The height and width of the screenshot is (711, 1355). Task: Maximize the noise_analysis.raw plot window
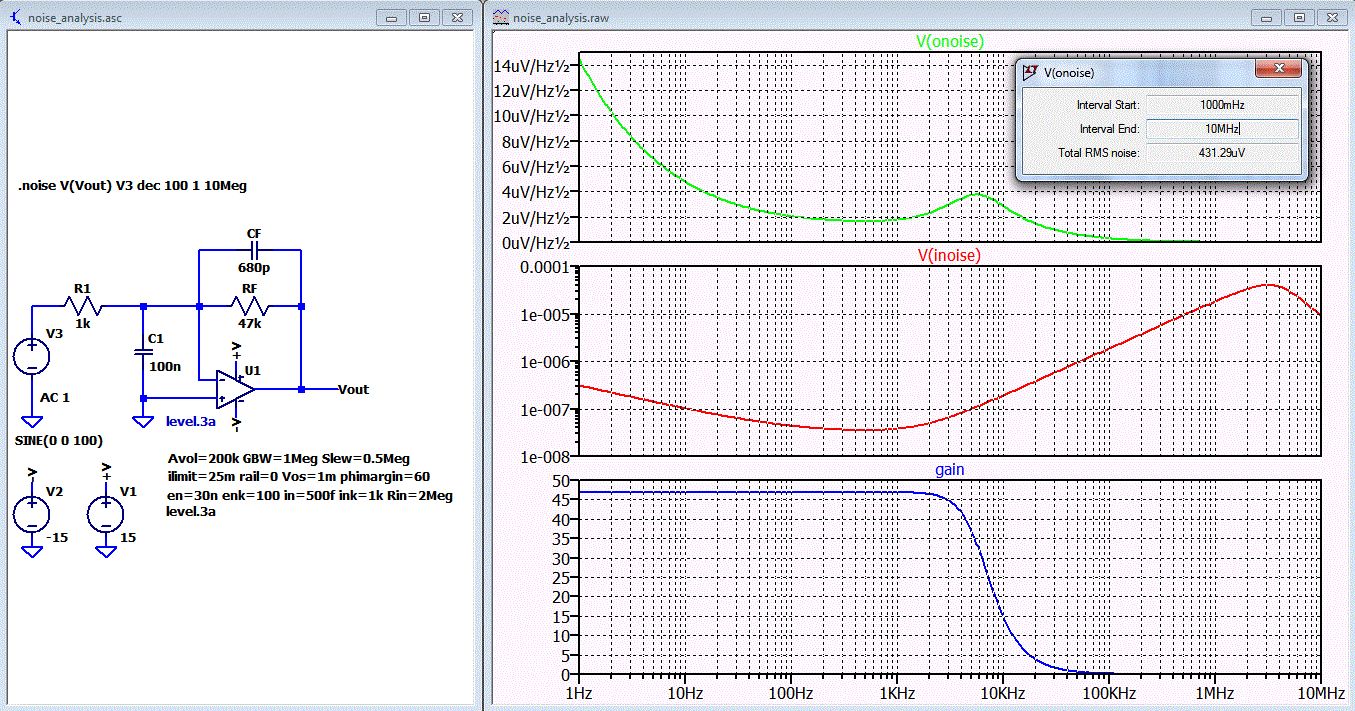pos(1299,17)
